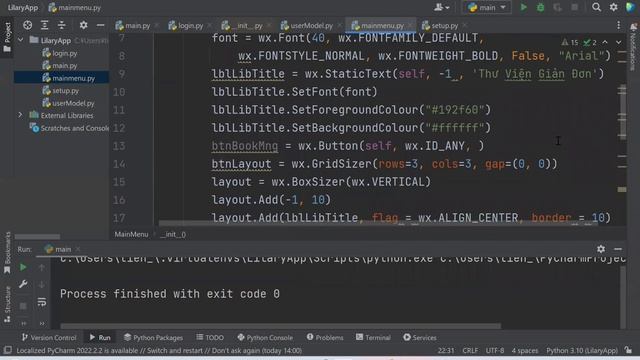This screenshot has height=360, width=640.
Task: Click Run console horizontal scrollbar
Action: point(280,326)
